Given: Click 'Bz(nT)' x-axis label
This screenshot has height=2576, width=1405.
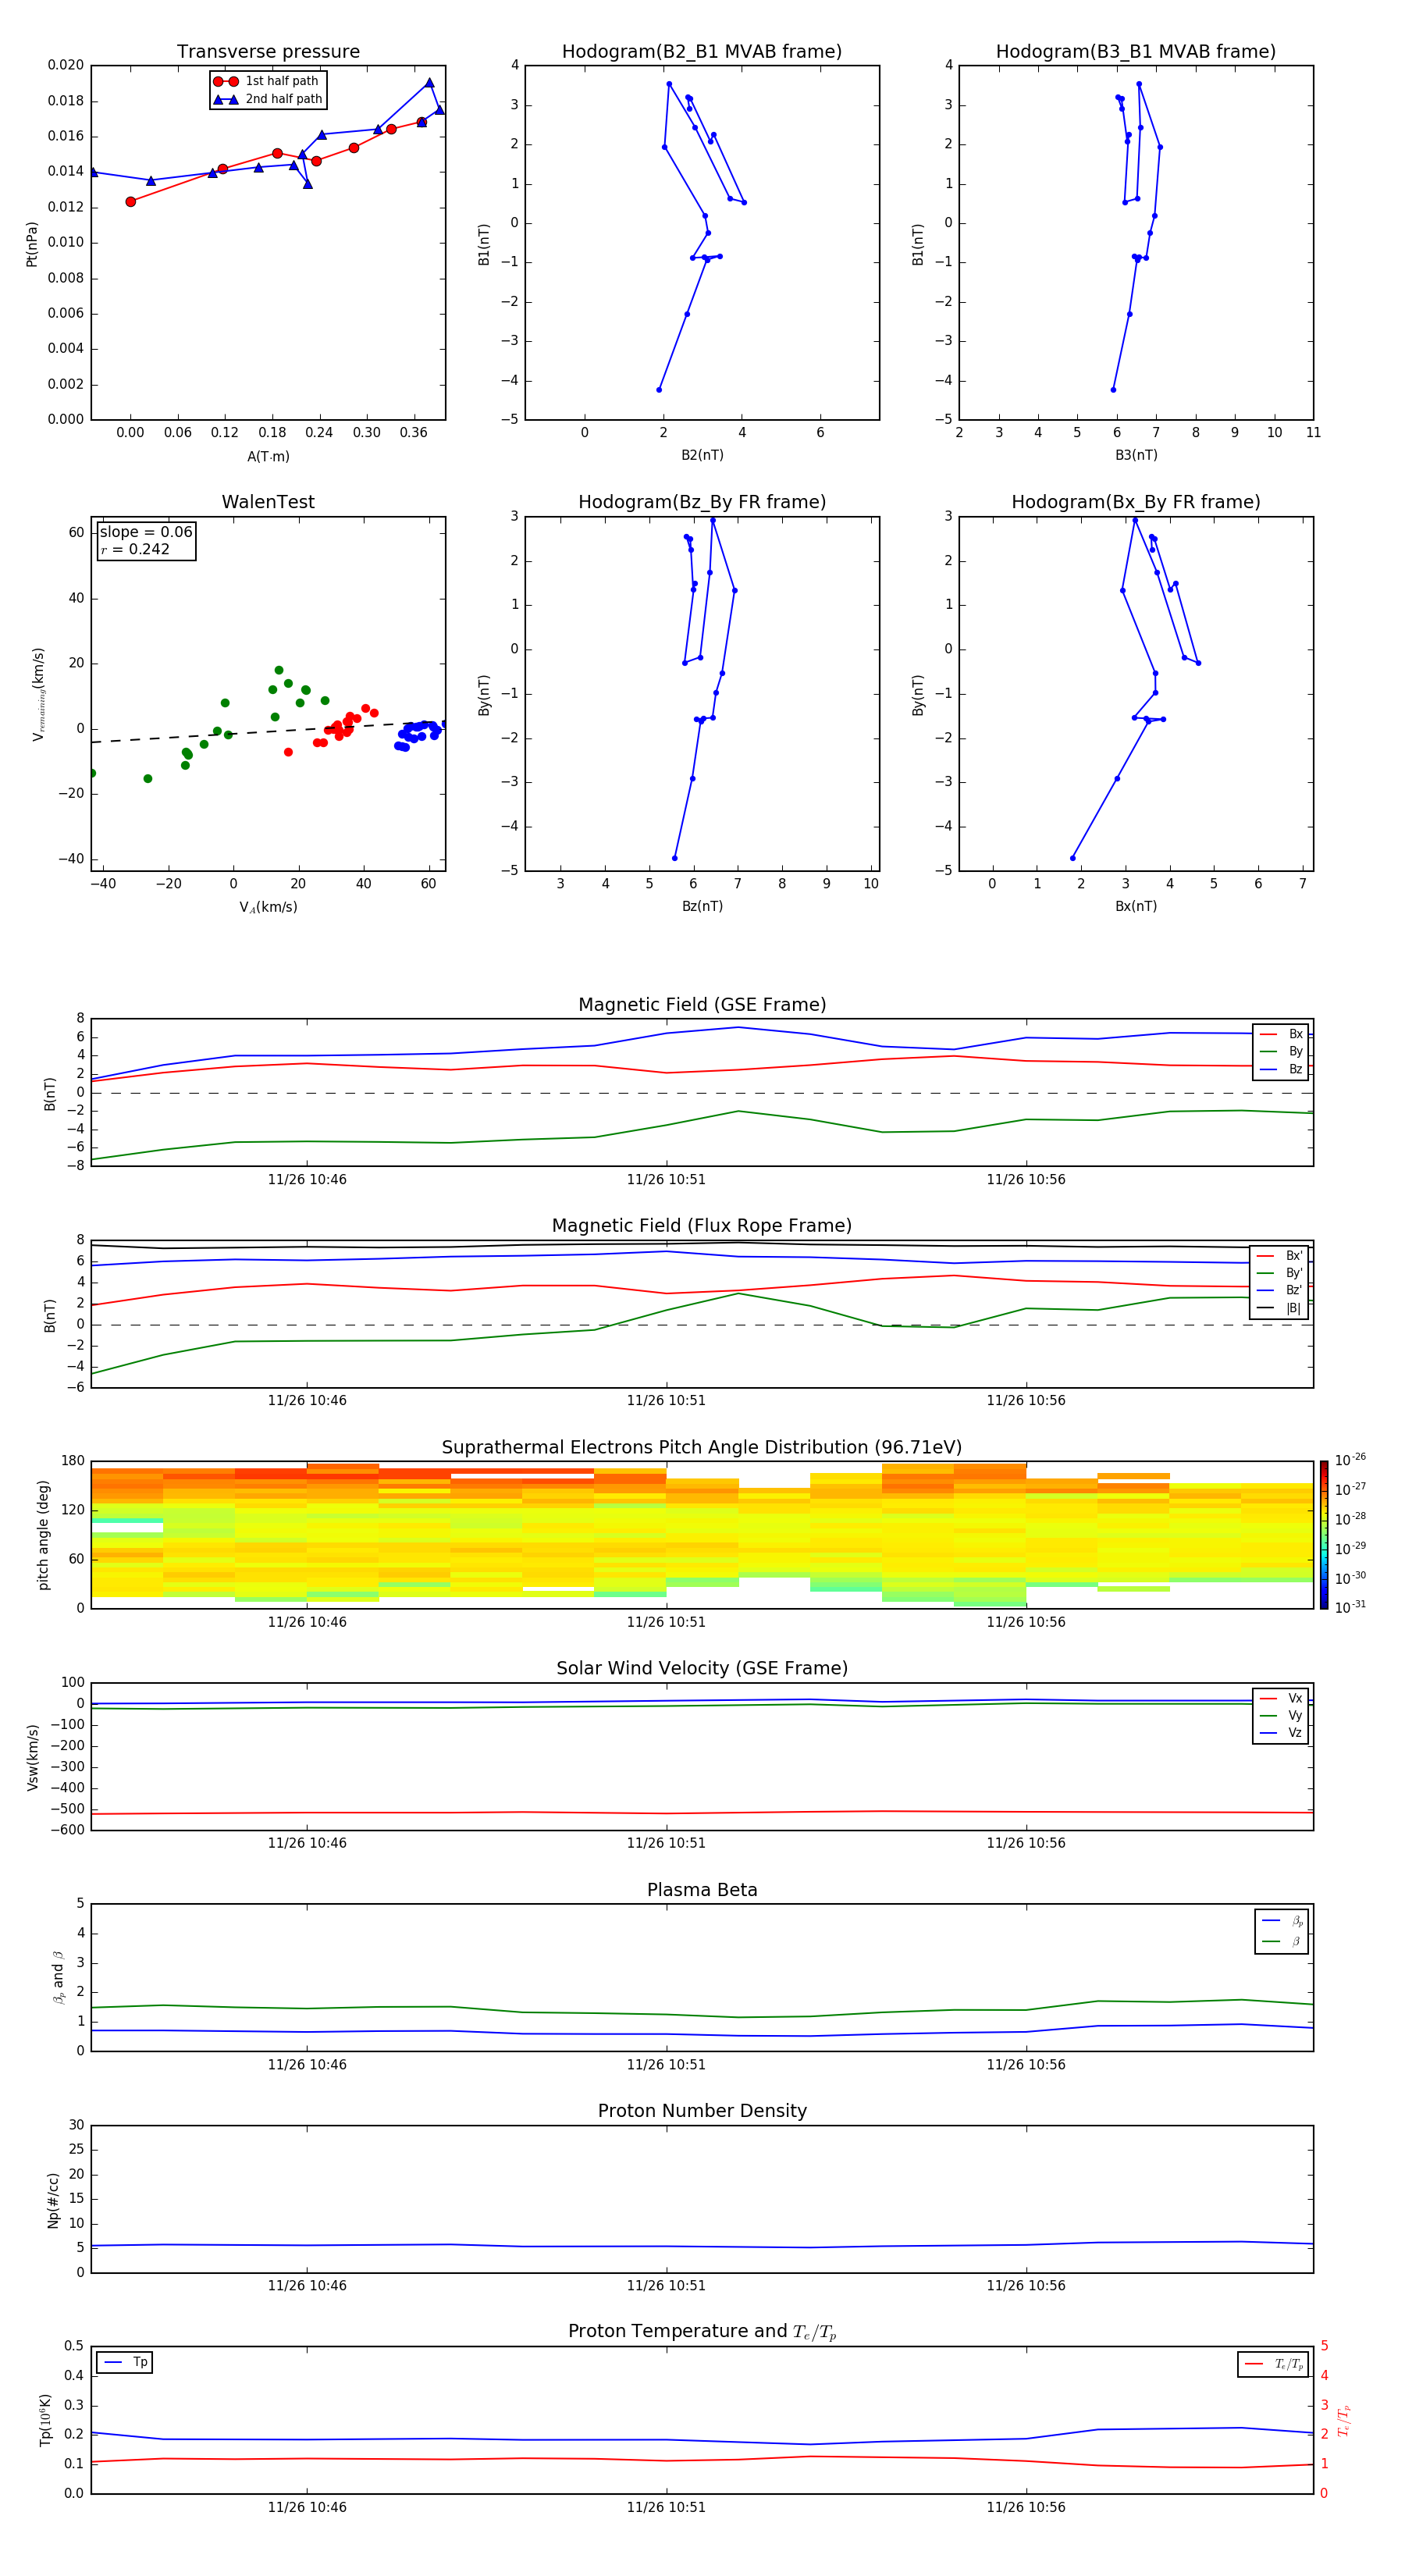Looking at the screenshot, I should point(702,906).
